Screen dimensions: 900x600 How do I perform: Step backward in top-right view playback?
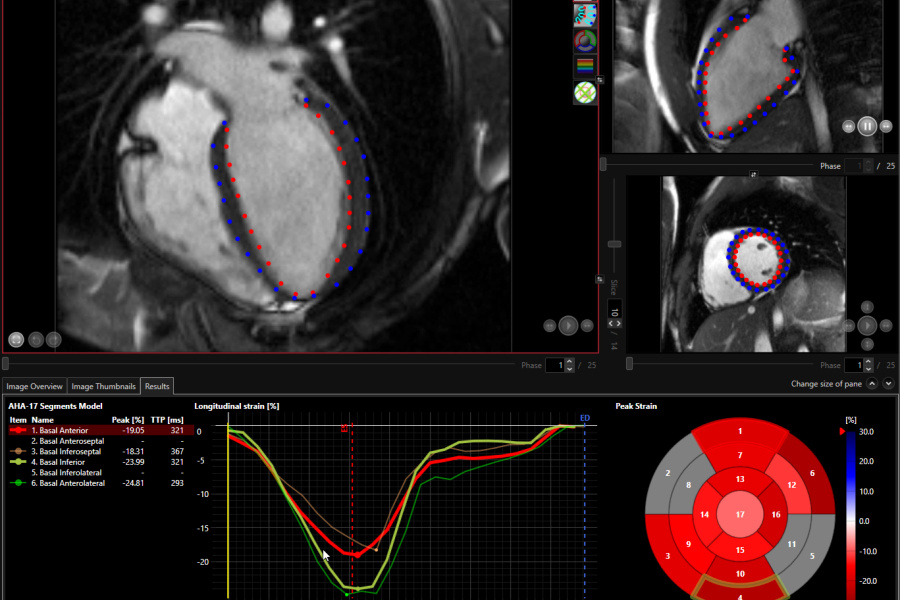click(x=849, y=126)
